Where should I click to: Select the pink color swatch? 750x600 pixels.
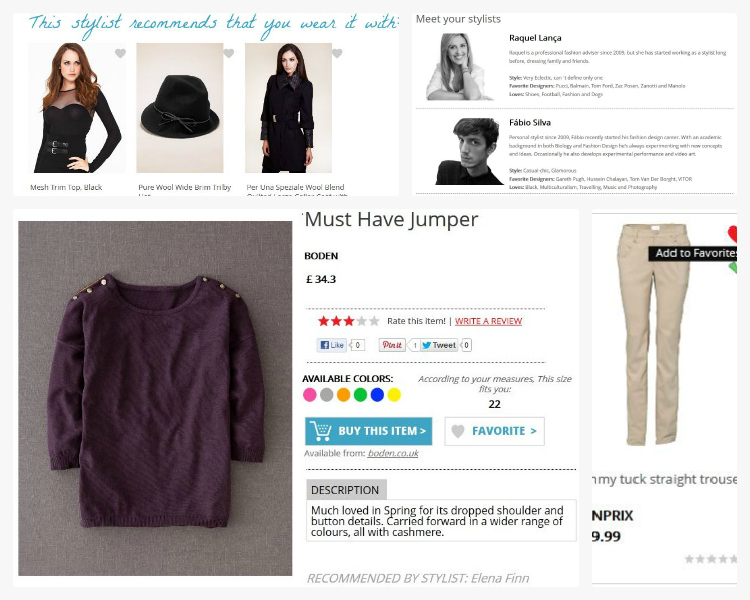[310, 395]
